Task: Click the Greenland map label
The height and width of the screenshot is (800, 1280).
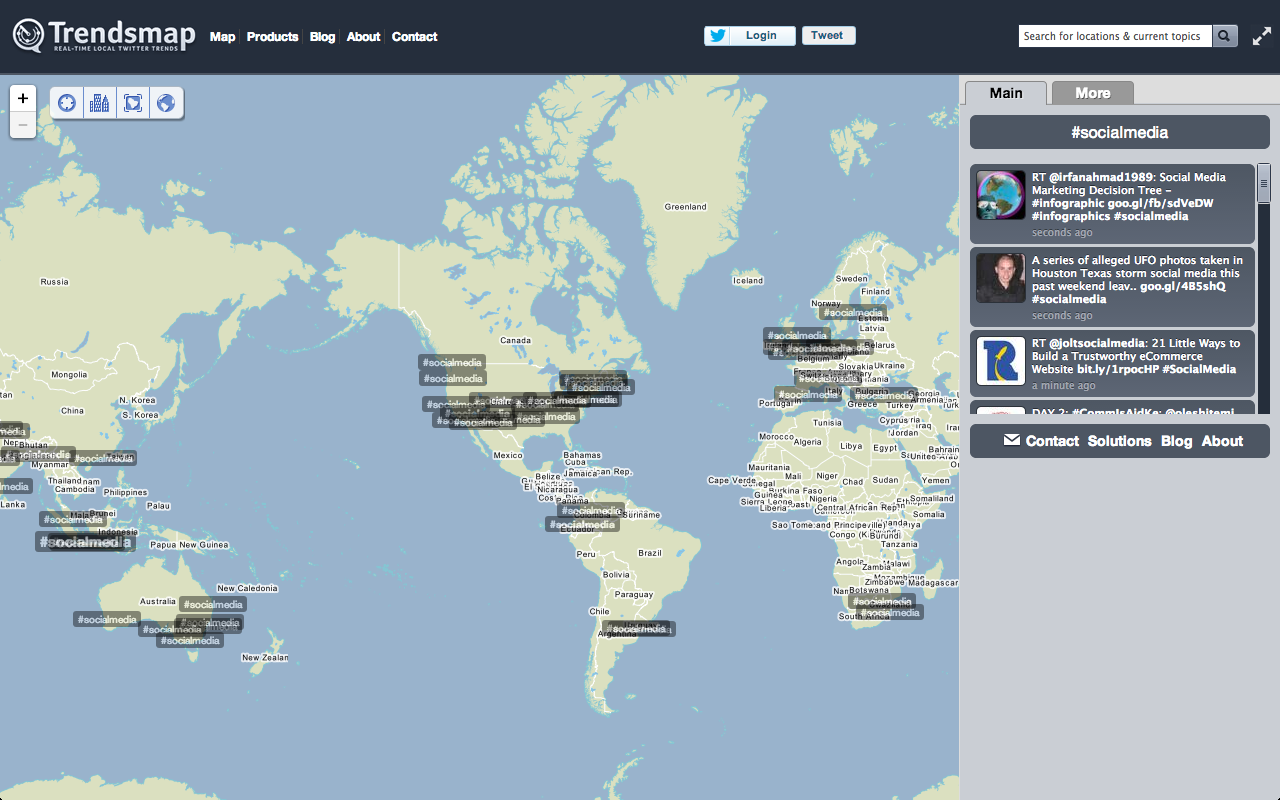Action: pos(685,207)
